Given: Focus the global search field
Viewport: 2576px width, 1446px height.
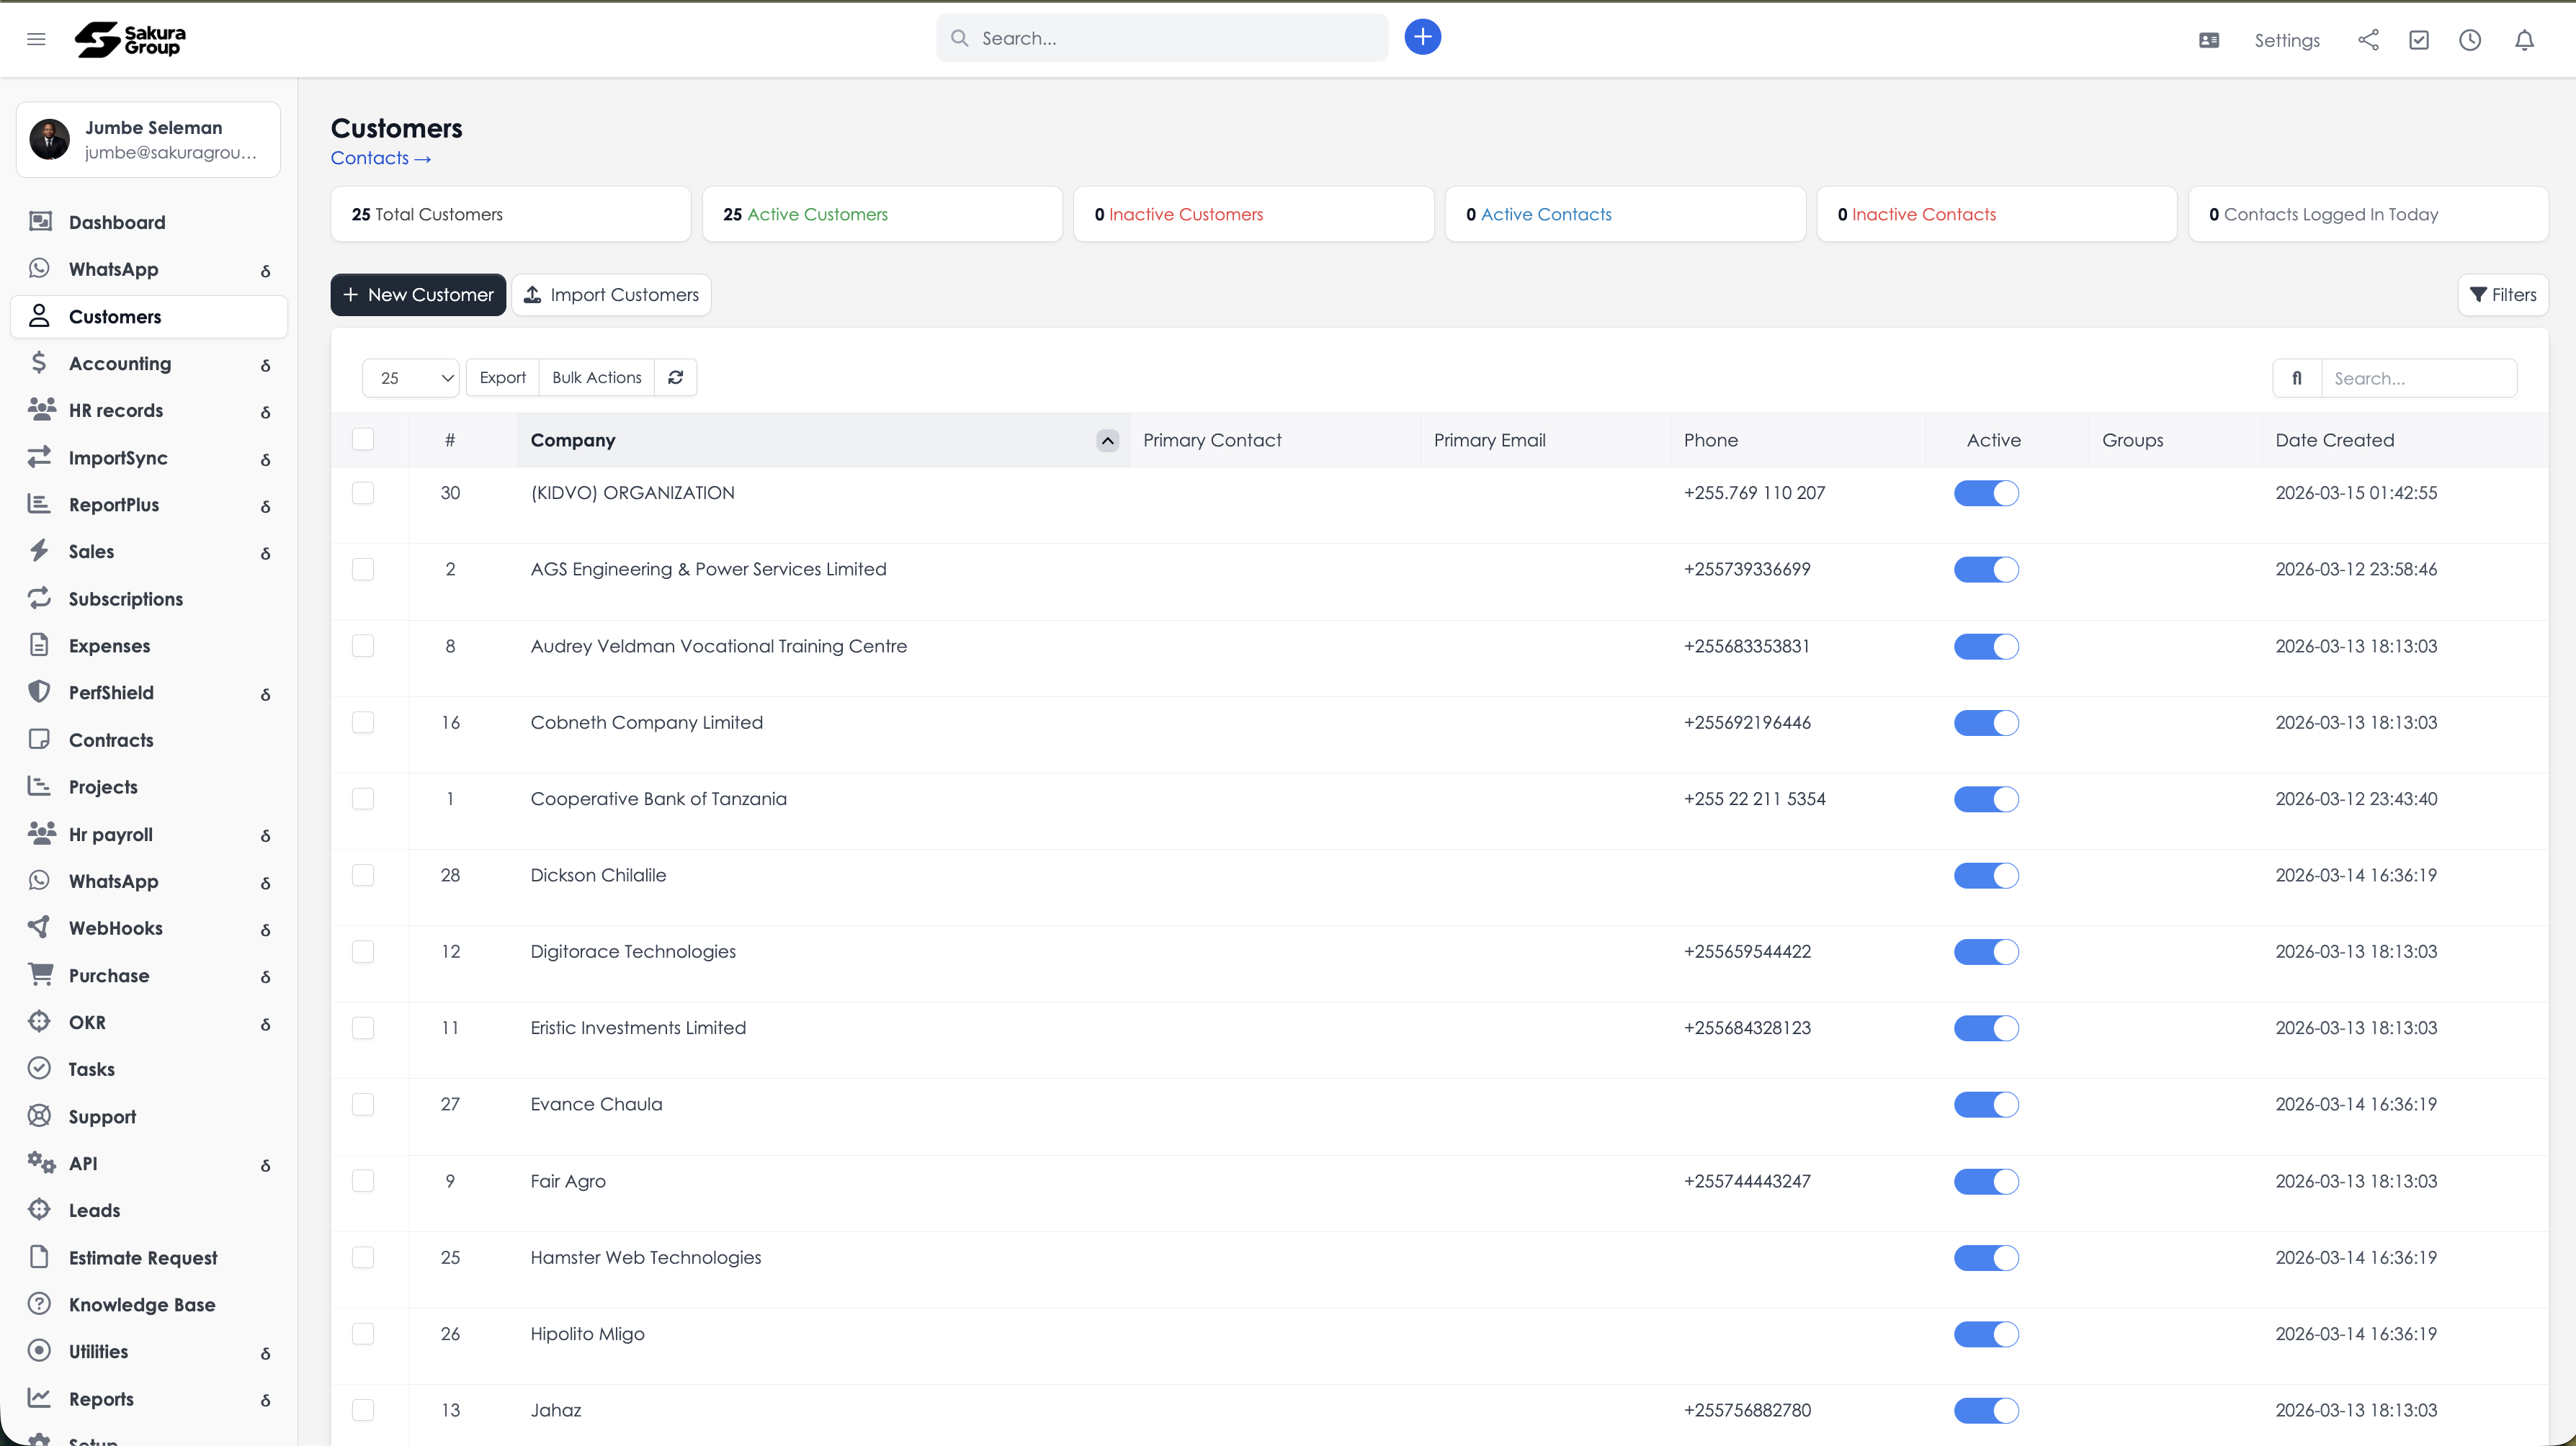Looking at the screenshot, I should pyautogui.click(x=1161, y=38).
